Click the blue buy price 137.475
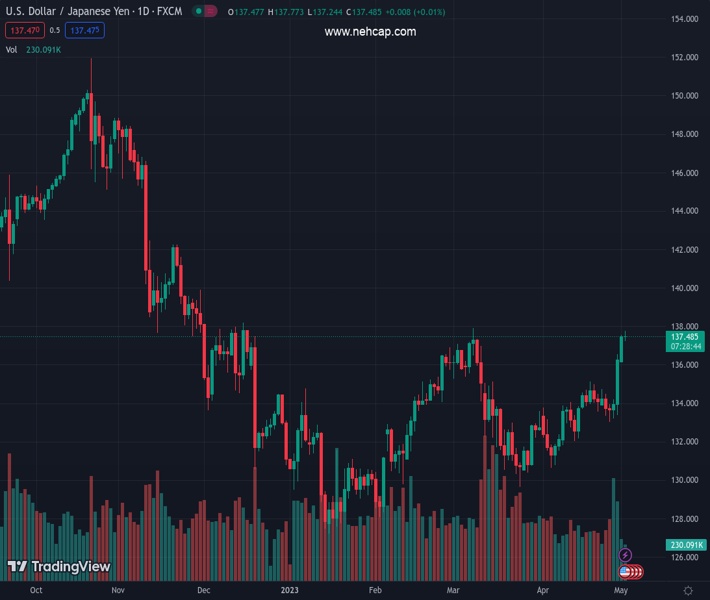 pyautogui.click(x=86, y=31)
